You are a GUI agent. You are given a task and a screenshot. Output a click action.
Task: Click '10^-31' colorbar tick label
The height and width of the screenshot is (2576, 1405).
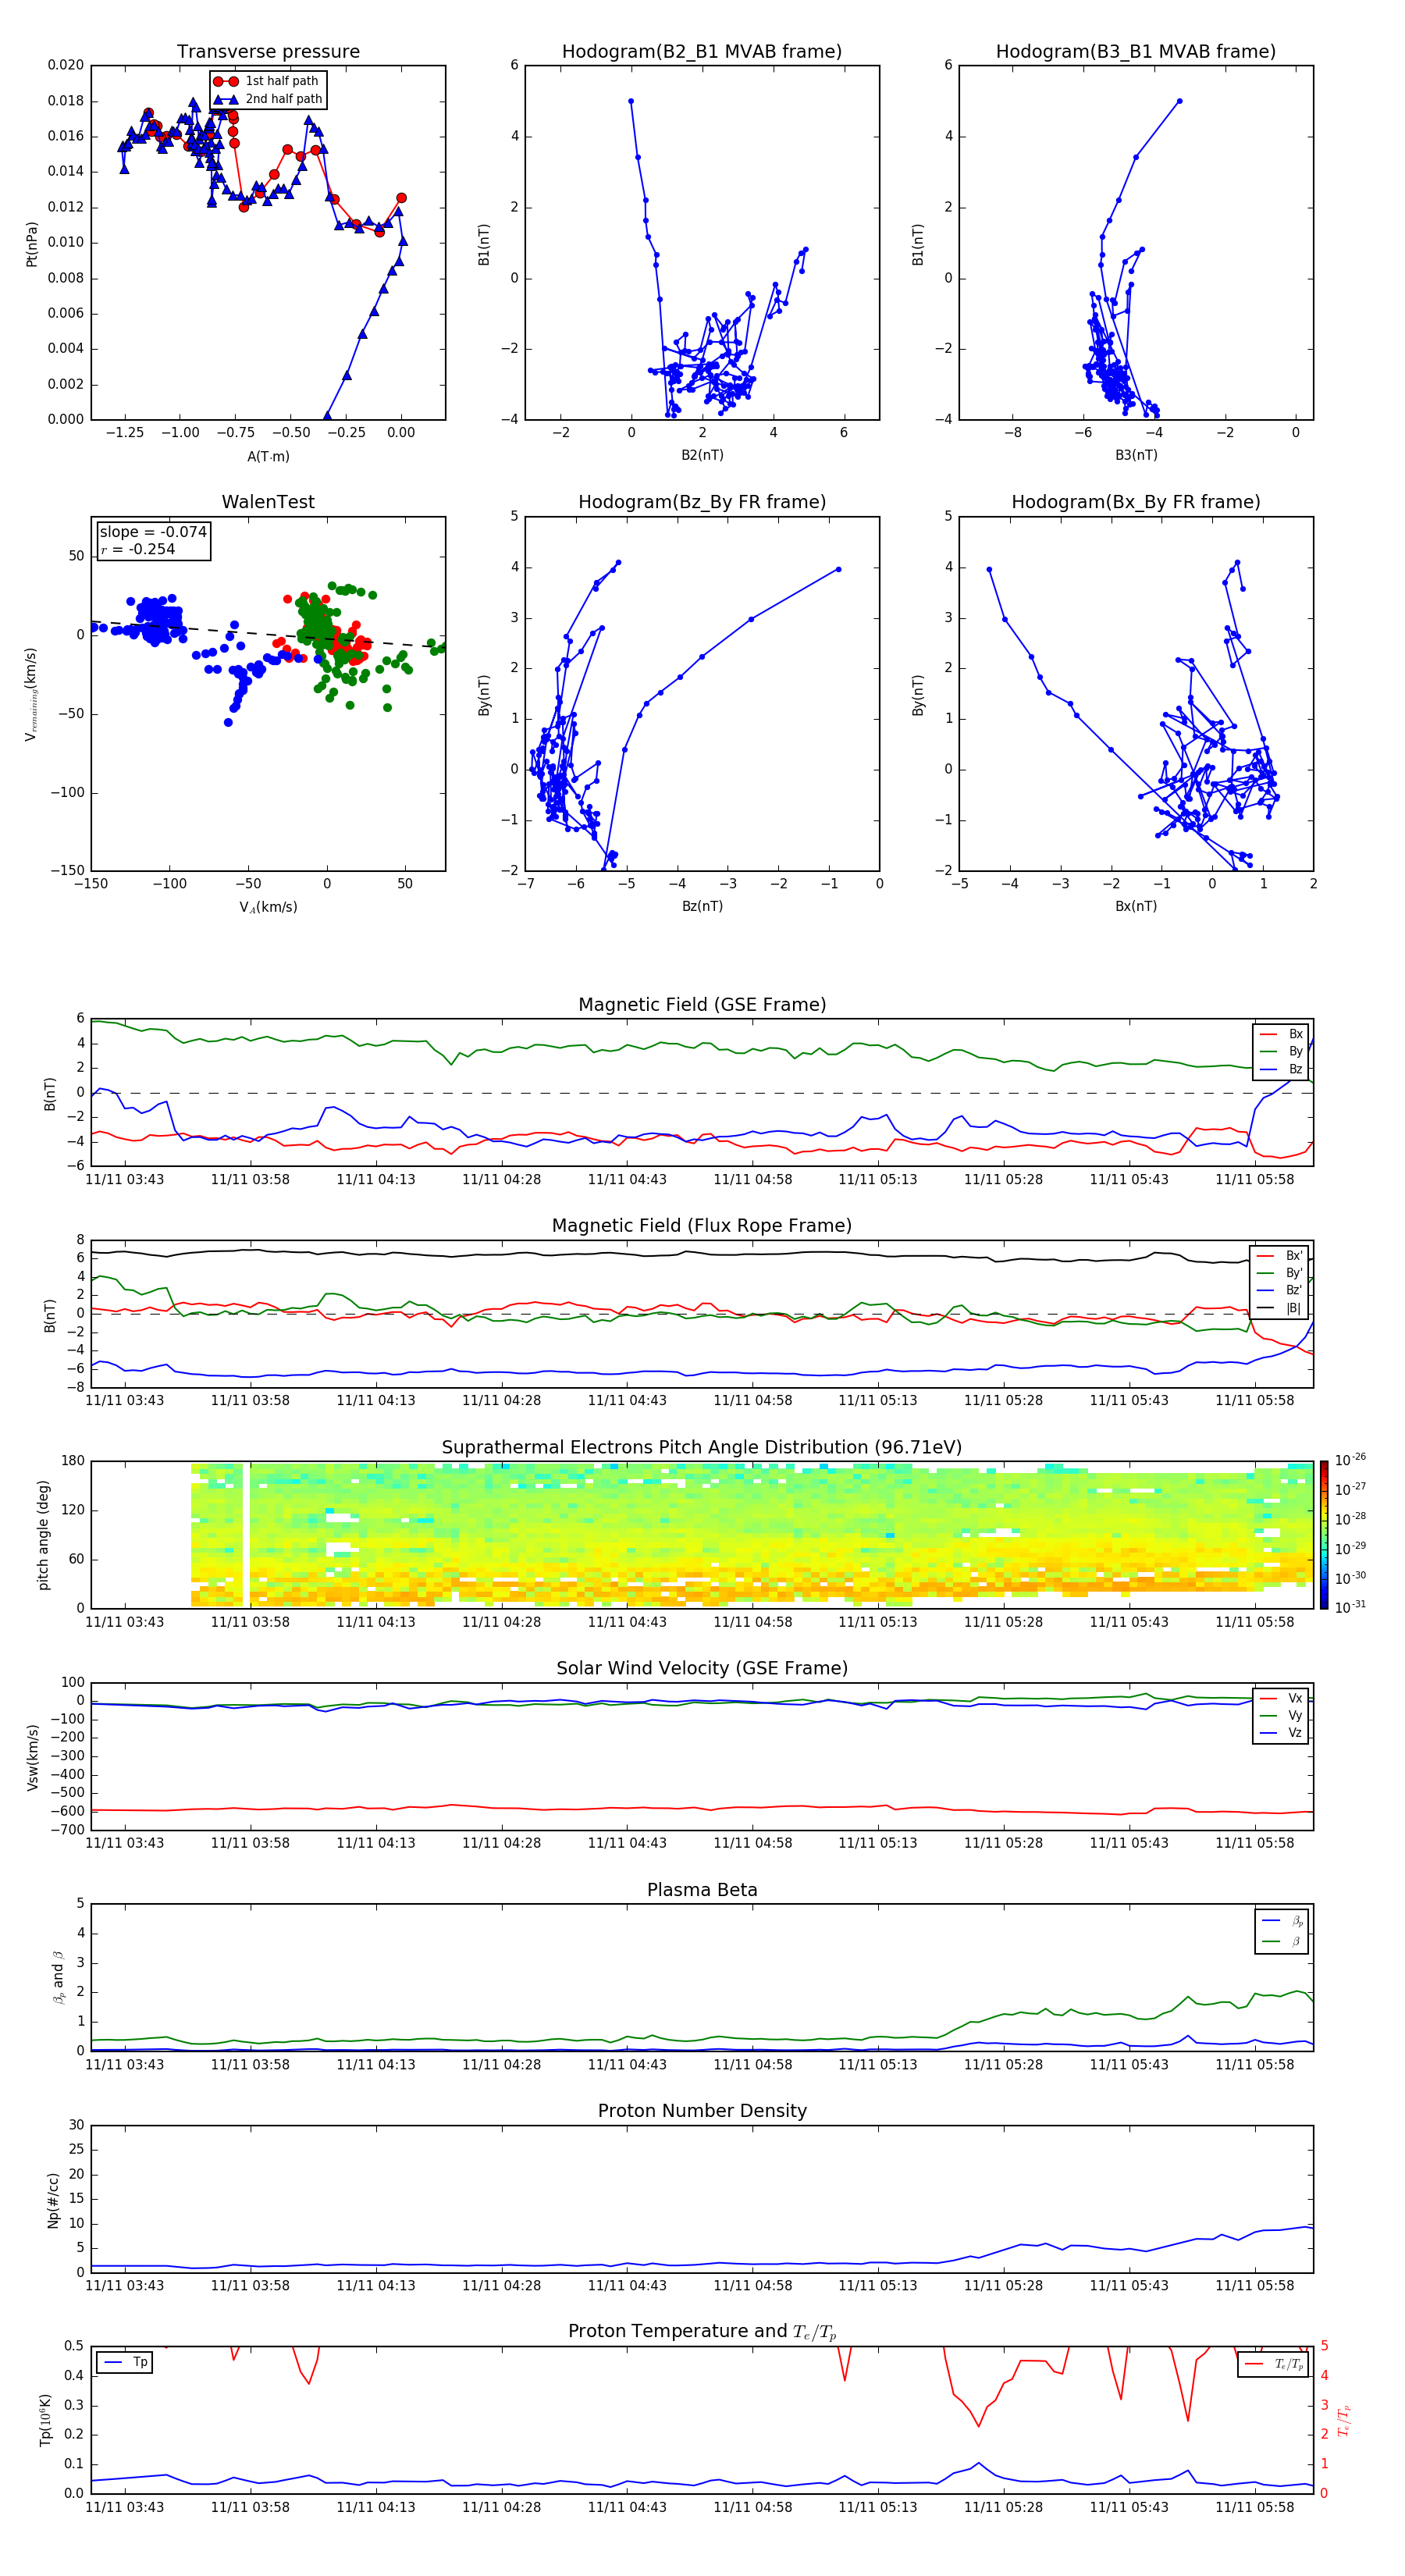tap(1350, 1607)
